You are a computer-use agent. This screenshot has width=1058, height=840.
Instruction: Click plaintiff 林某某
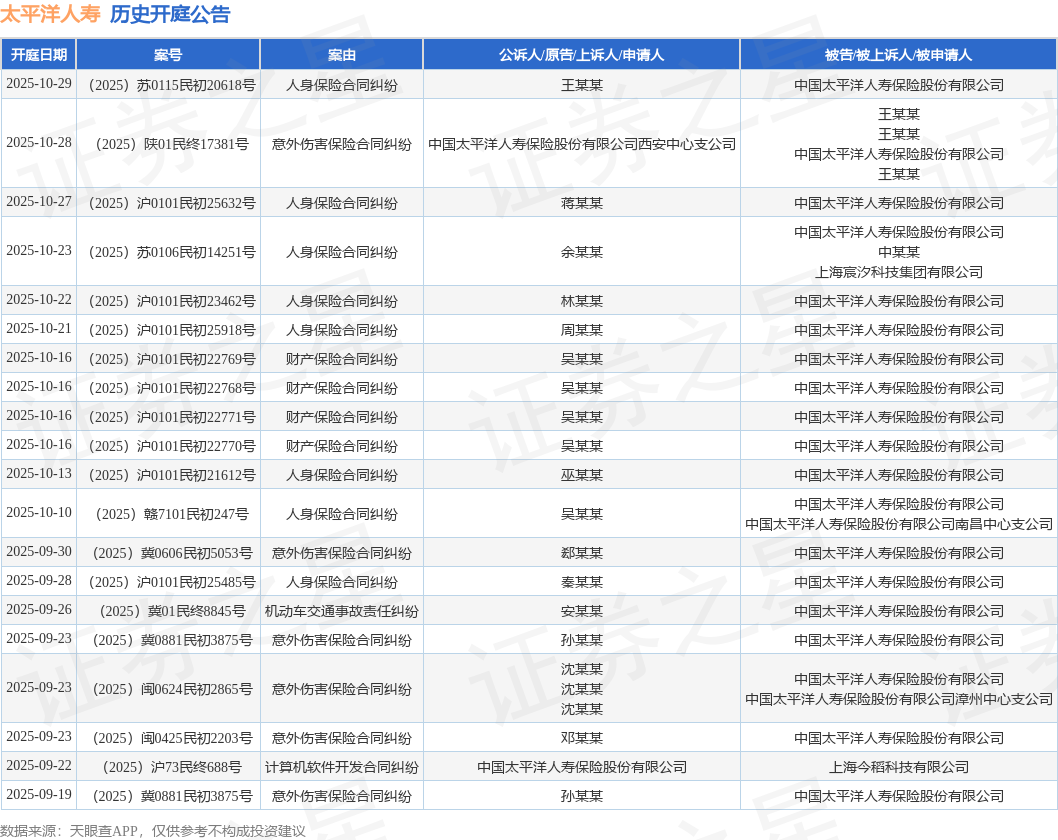click(582, 301)
